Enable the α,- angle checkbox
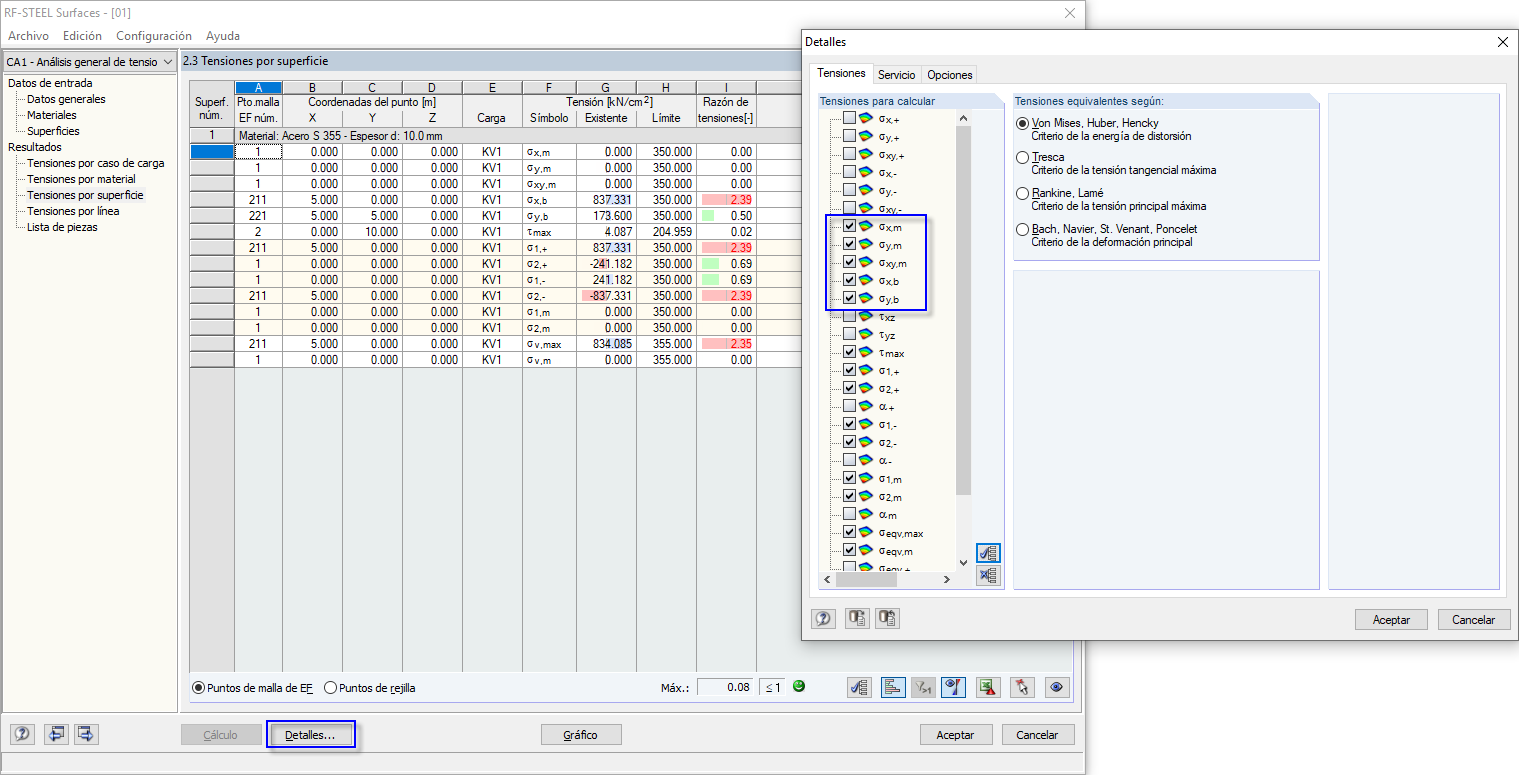This screenshot has width=1519, height=775. pos(849,460)
